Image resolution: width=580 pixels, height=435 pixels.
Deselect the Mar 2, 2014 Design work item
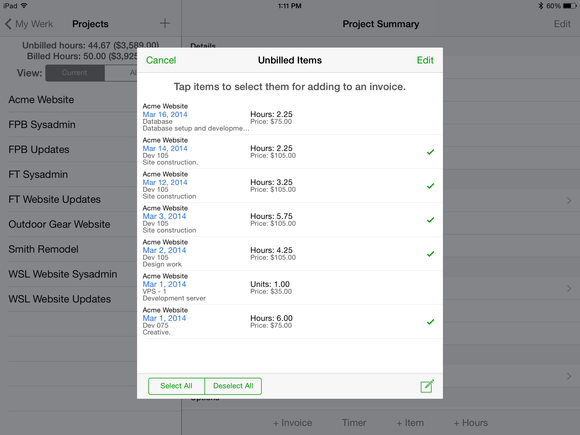290,254
